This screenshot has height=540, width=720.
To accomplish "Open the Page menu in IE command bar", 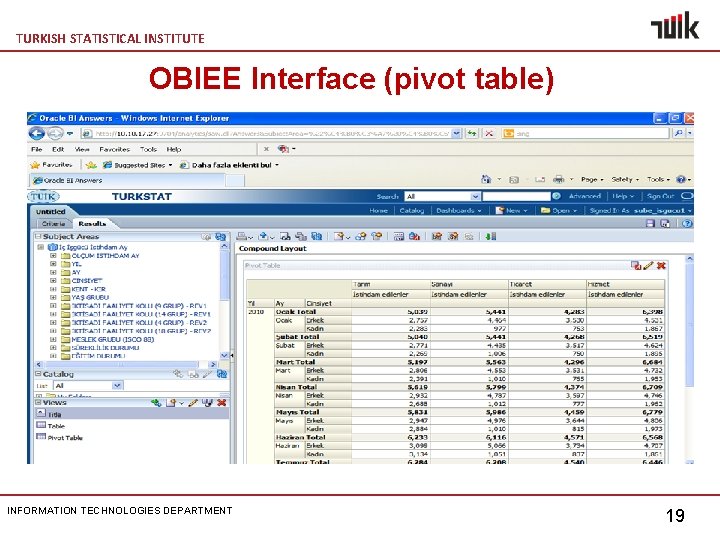I will pyautogui.click(x=592, y=180).
